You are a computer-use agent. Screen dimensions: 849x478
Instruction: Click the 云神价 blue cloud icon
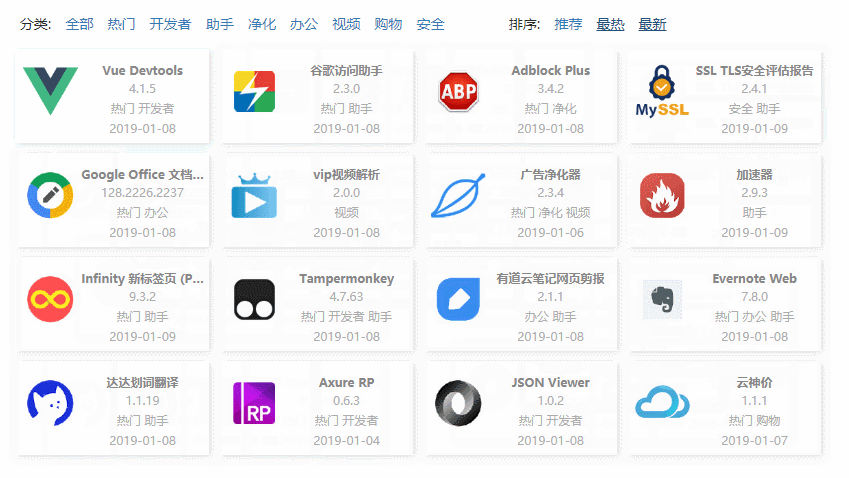click(x=662, y=402)
